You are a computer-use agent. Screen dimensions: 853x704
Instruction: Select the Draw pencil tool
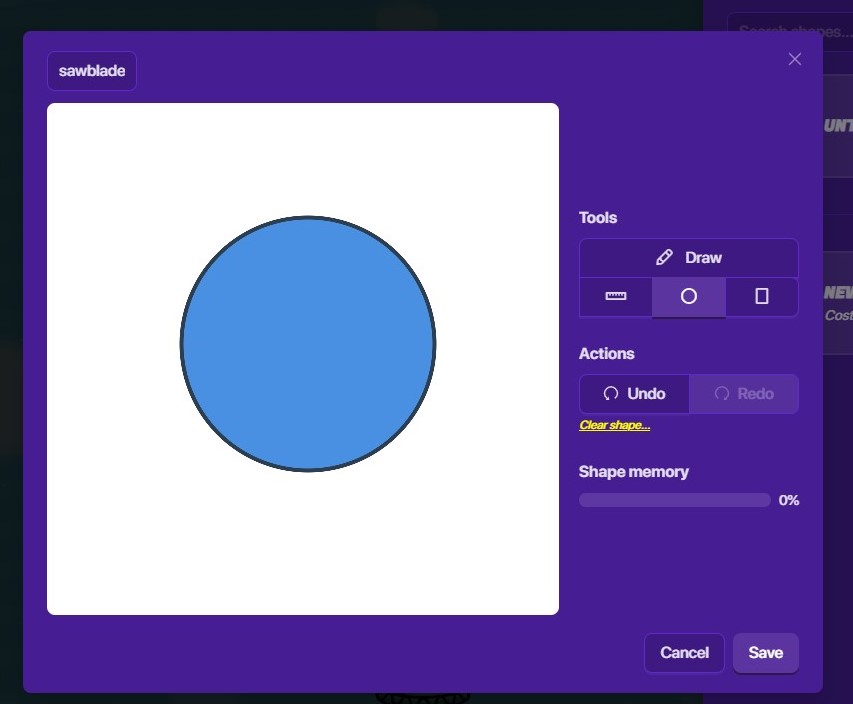coord(688,258)
